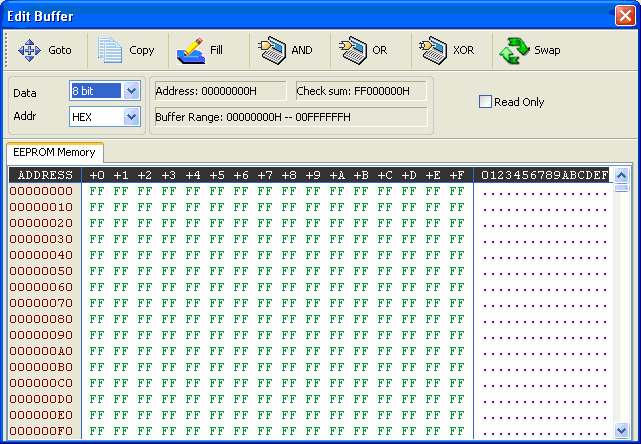Click the ASCII column header 0123456789ABCDEF
This screenshot has width=641, height=444.
click(544, 175)
